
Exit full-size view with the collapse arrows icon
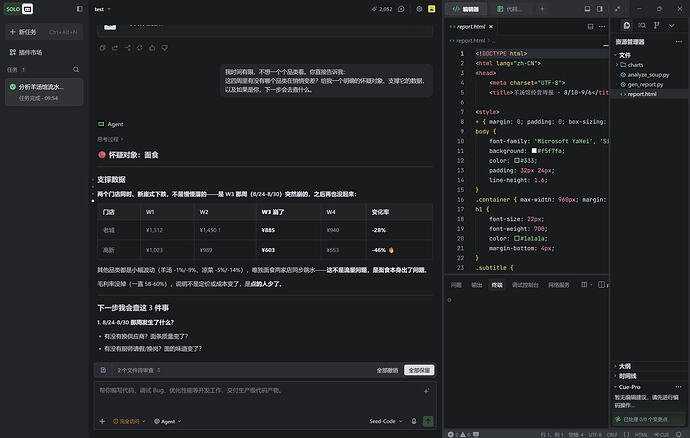click(x=618, y=9)
